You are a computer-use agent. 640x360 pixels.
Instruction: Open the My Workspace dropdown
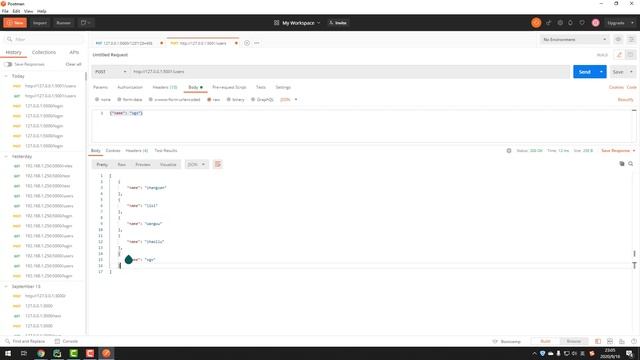(x=297, y=23)
